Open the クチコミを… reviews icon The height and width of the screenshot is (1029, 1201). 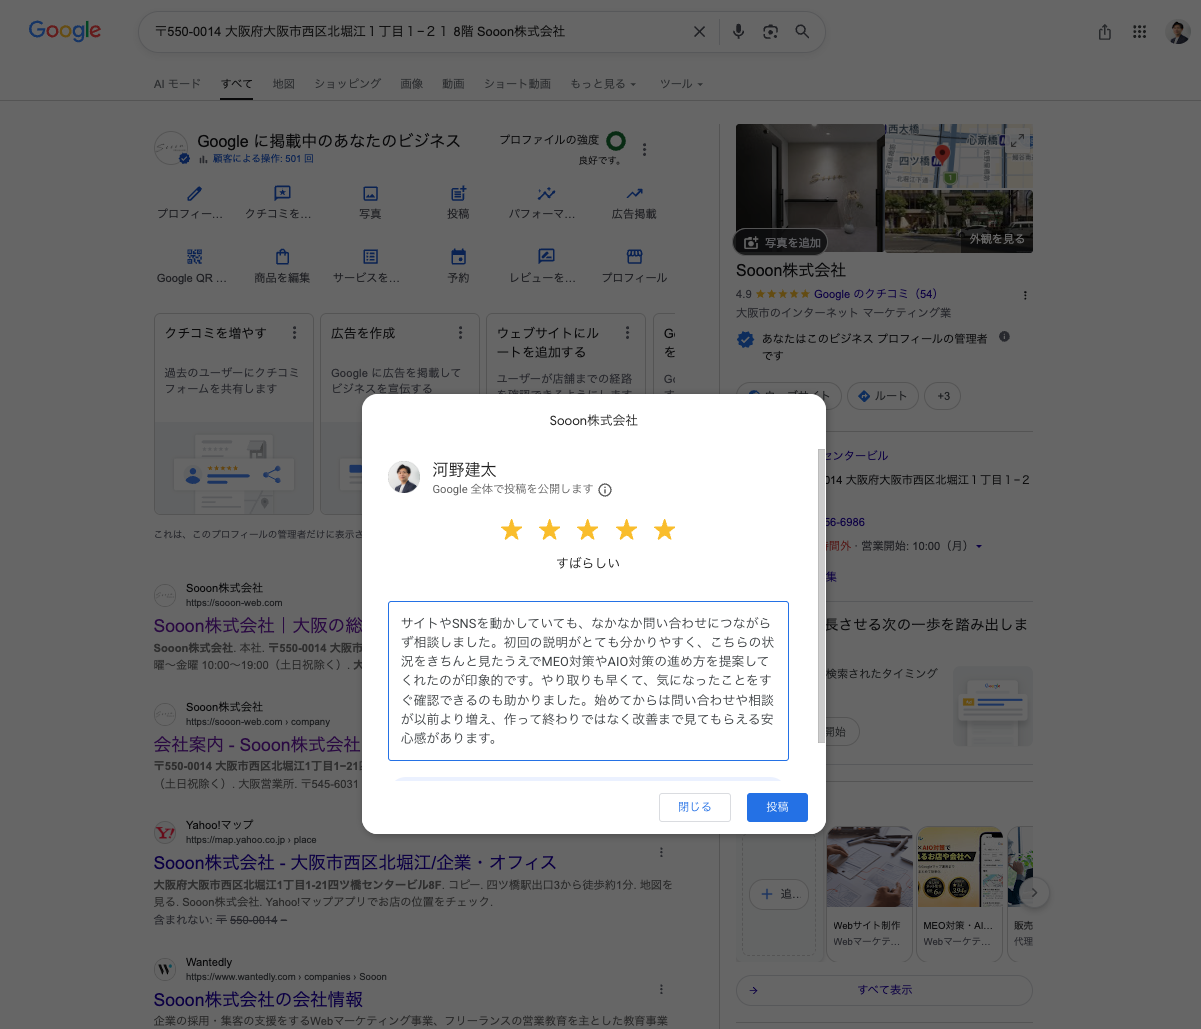pyautogui.click(x=282, y=193)
